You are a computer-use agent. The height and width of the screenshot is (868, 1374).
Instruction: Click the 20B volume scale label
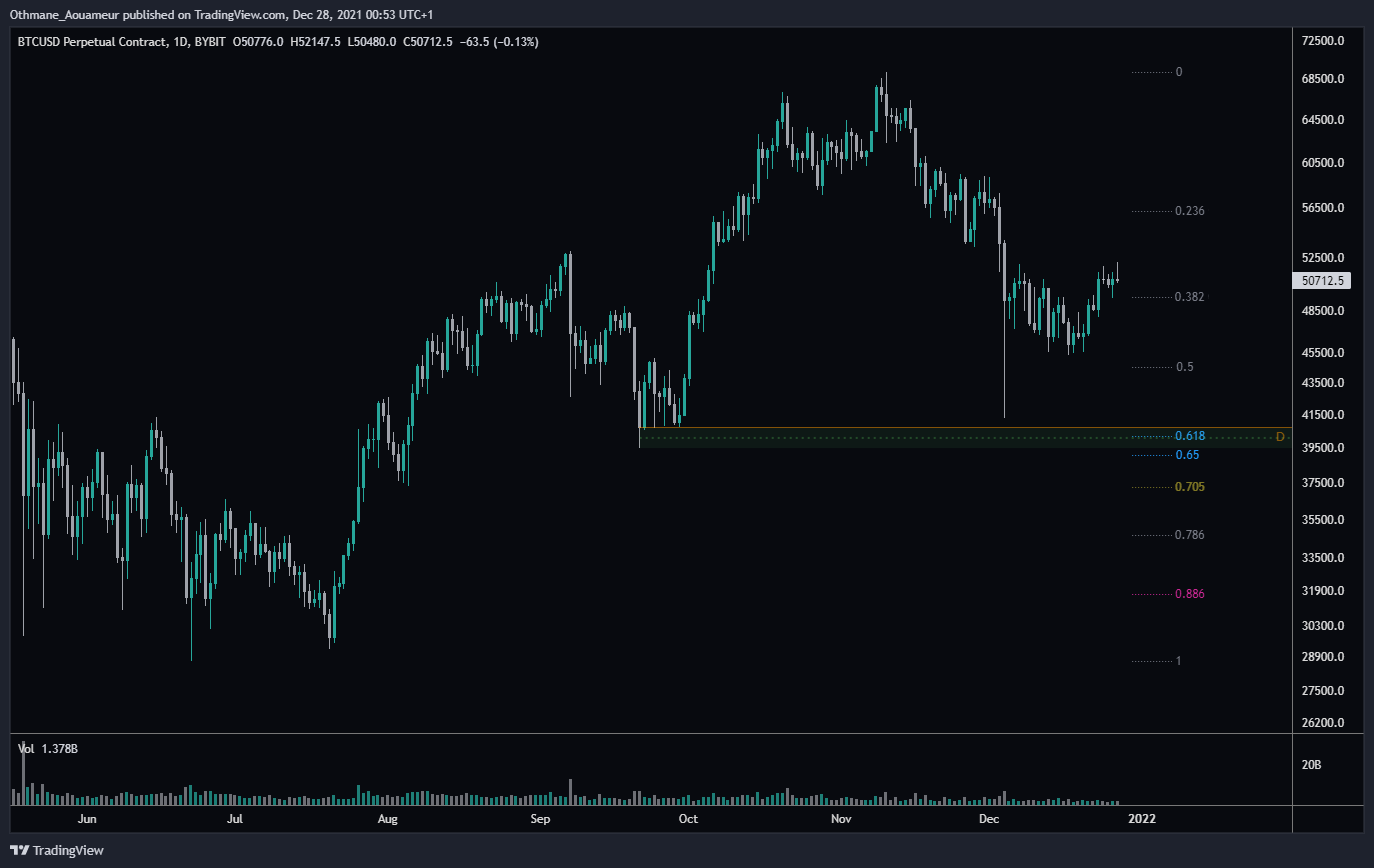[x=1311, y=765]
